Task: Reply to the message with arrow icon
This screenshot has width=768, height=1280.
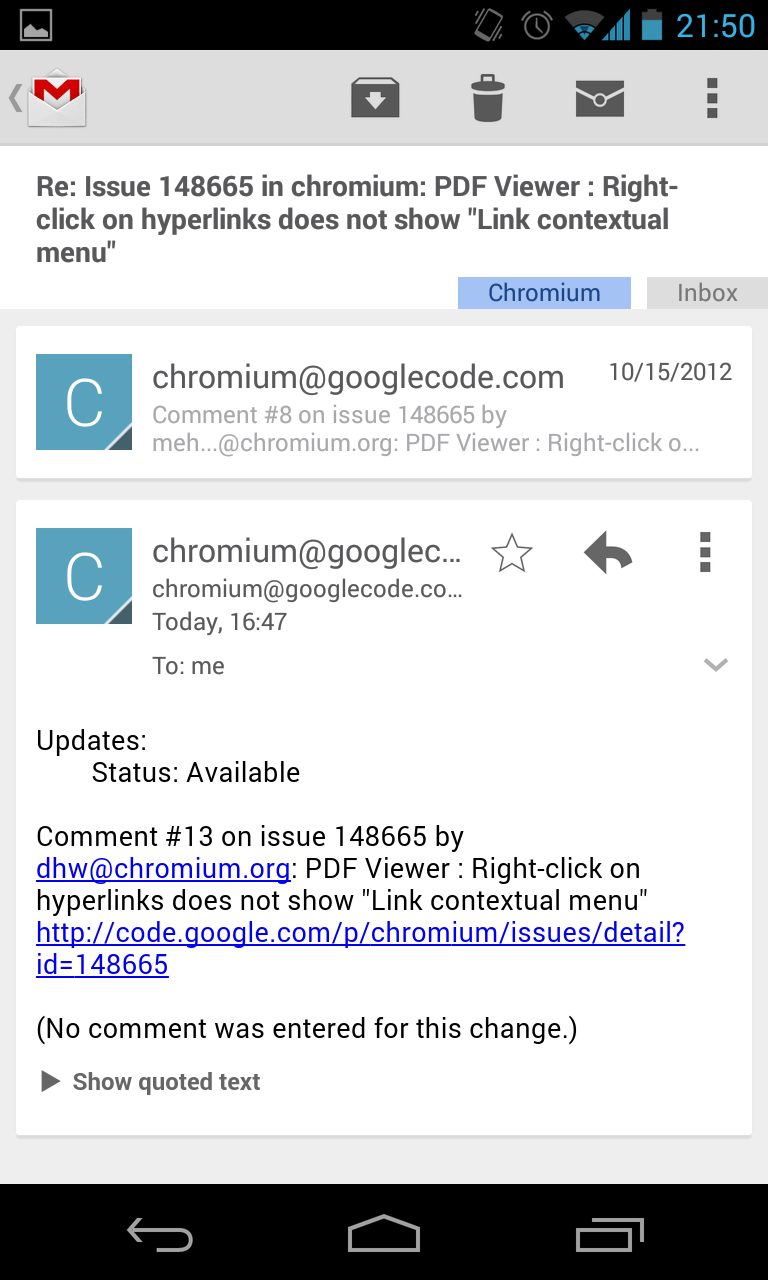Action: pos(608,552)
